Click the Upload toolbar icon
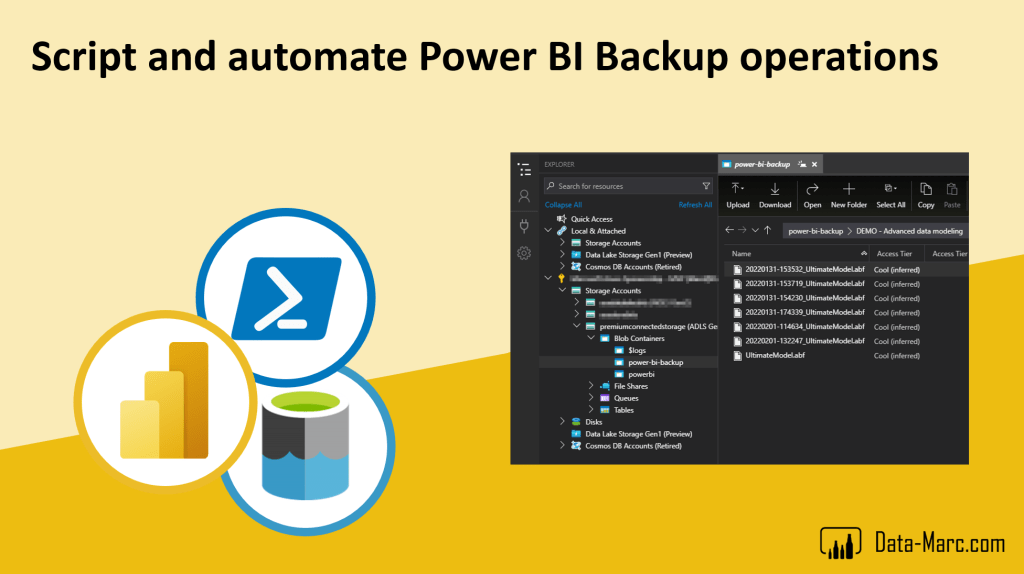This screenshot has height=574, width=1024. 737,189
